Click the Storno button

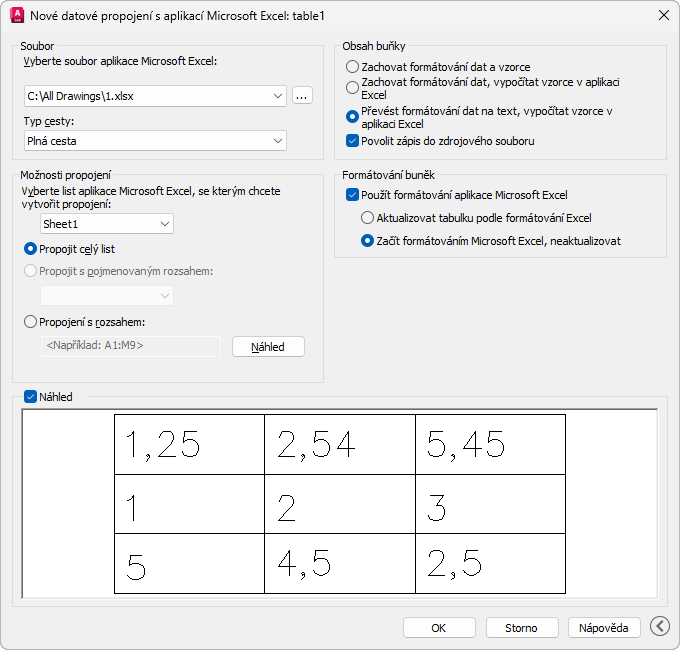coord(522,627)
